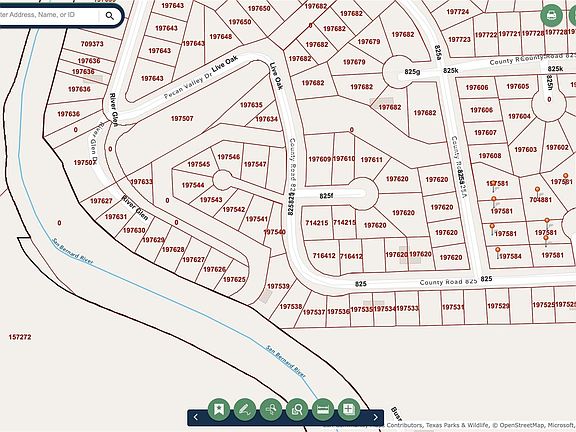Go to next toolbar page arrow
The height and width of the screenshot is (432, 576).
(x=375, y=417)
